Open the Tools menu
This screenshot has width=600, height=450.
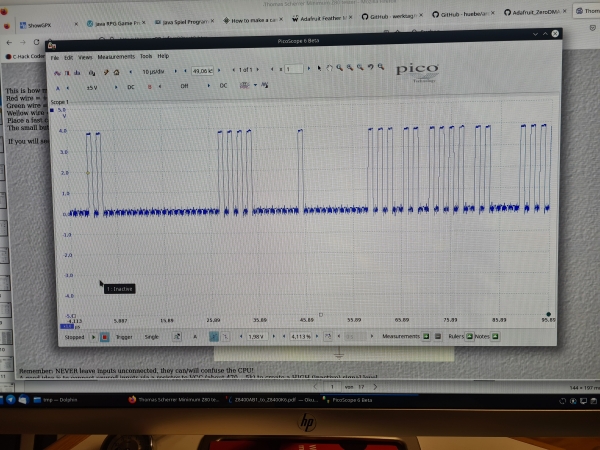click(146, 57)
